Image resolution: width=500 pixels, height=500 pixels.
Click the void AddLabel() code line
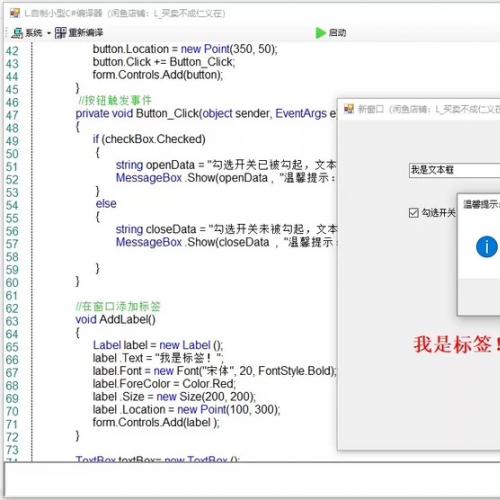(x=115, y=320)
